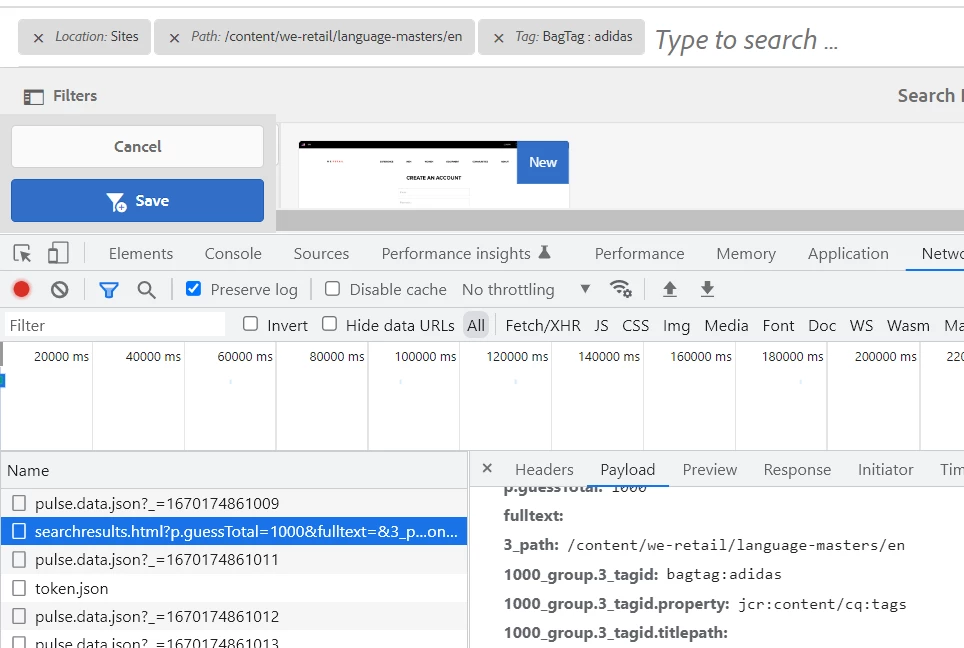Click the 100000 ms timeline marker

pos(425,357)
